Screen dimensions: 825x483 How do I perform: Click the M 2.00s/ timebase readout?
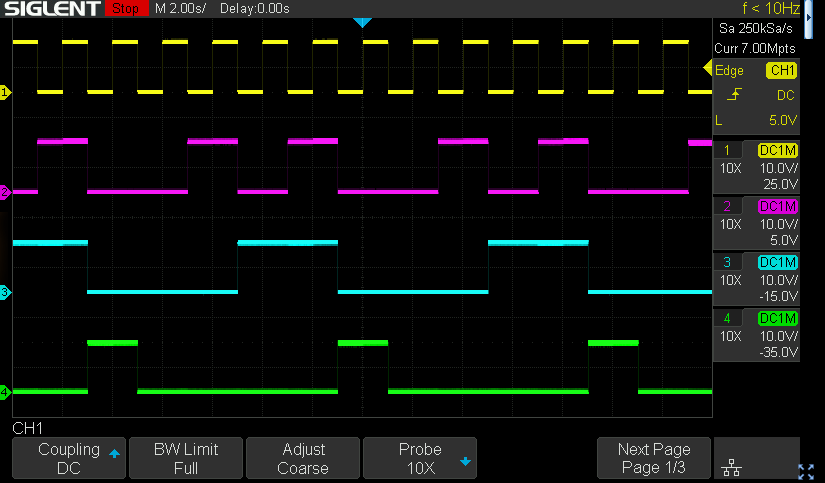click(181, 9)
